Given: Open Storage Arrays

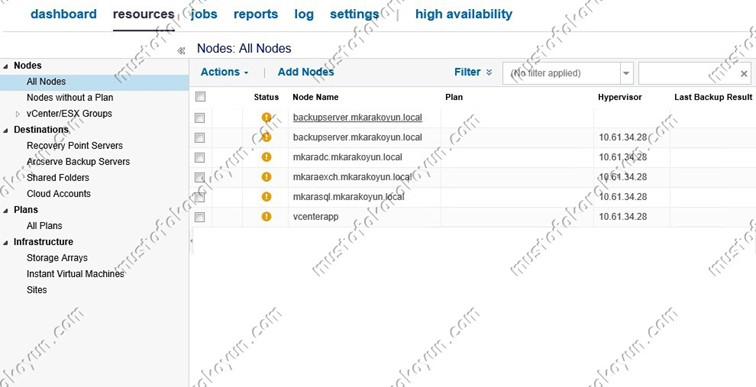Looking at the screenshot, I should (x=57, y=258).
